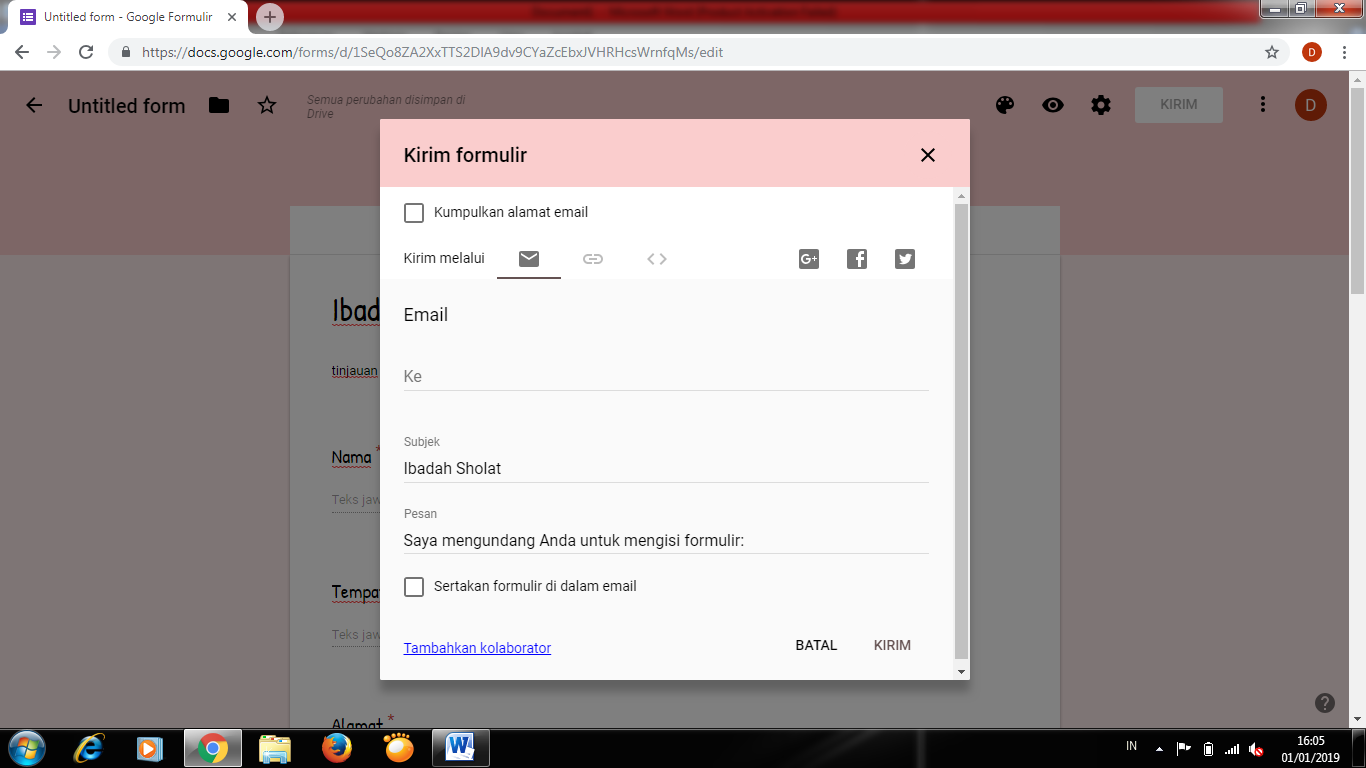Click the move to folder icon
This screenshot has height=768, width=1366.
pos(219,105)
